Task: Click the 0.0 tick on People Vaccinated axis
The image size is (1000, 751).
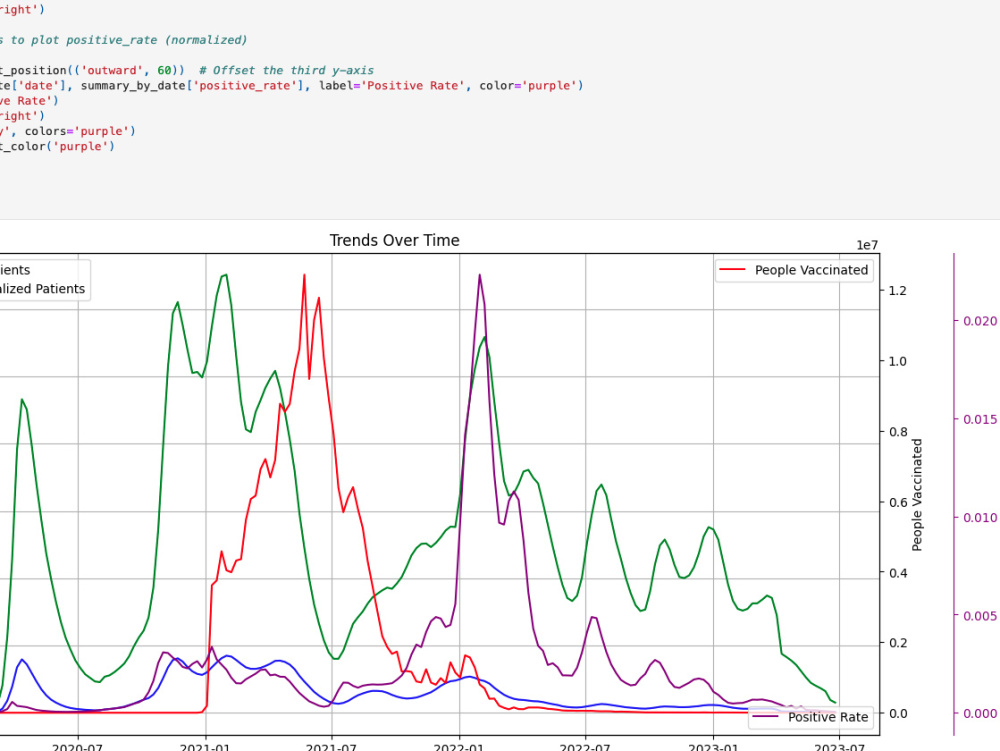Action: coord(898,713)
